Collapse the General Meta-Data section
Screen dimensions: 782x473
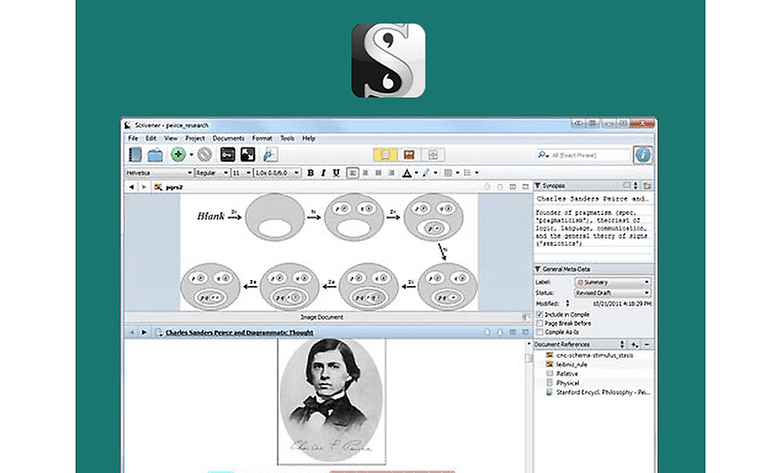tap(538, 269)
